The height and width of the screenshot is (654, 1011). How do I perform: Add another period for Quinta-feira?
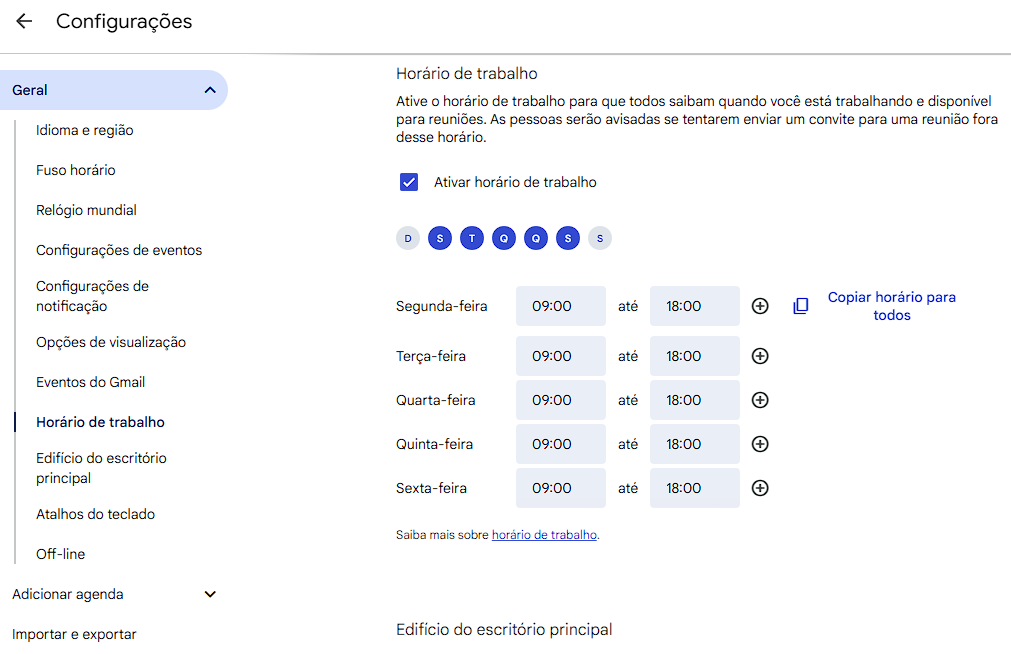(760, 444)
